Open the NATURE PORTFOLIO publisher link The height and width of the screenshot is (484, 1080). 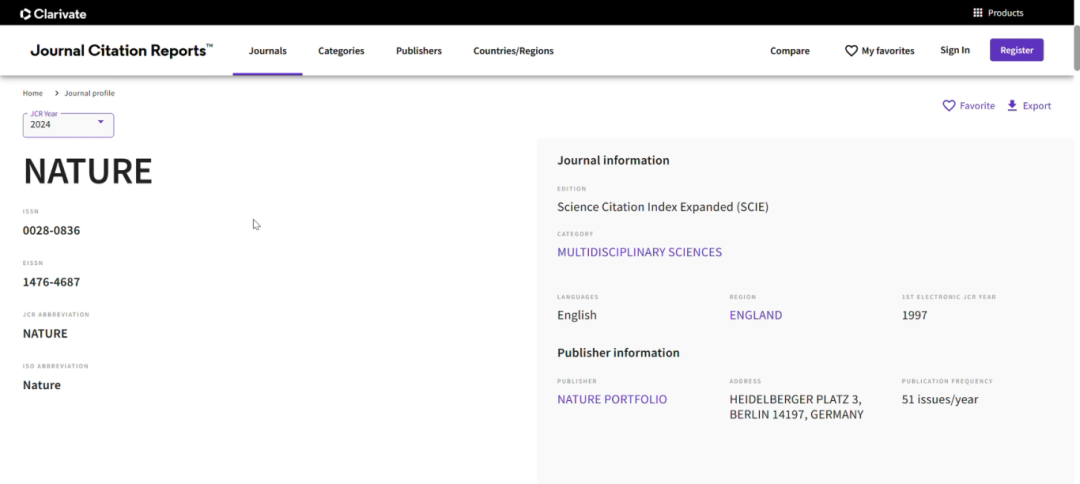pyautogui.click(x=612, y=399)
